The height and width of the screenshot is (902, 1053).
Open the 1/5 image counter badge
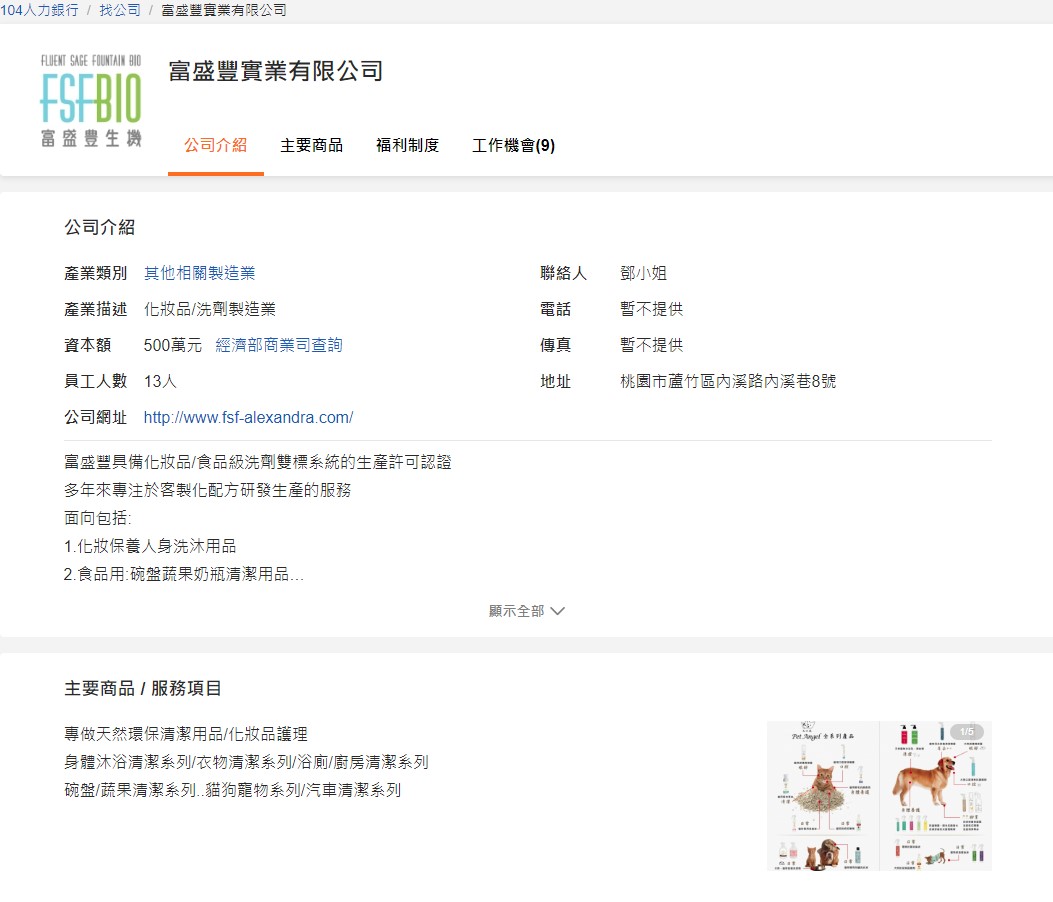point(966,732)
